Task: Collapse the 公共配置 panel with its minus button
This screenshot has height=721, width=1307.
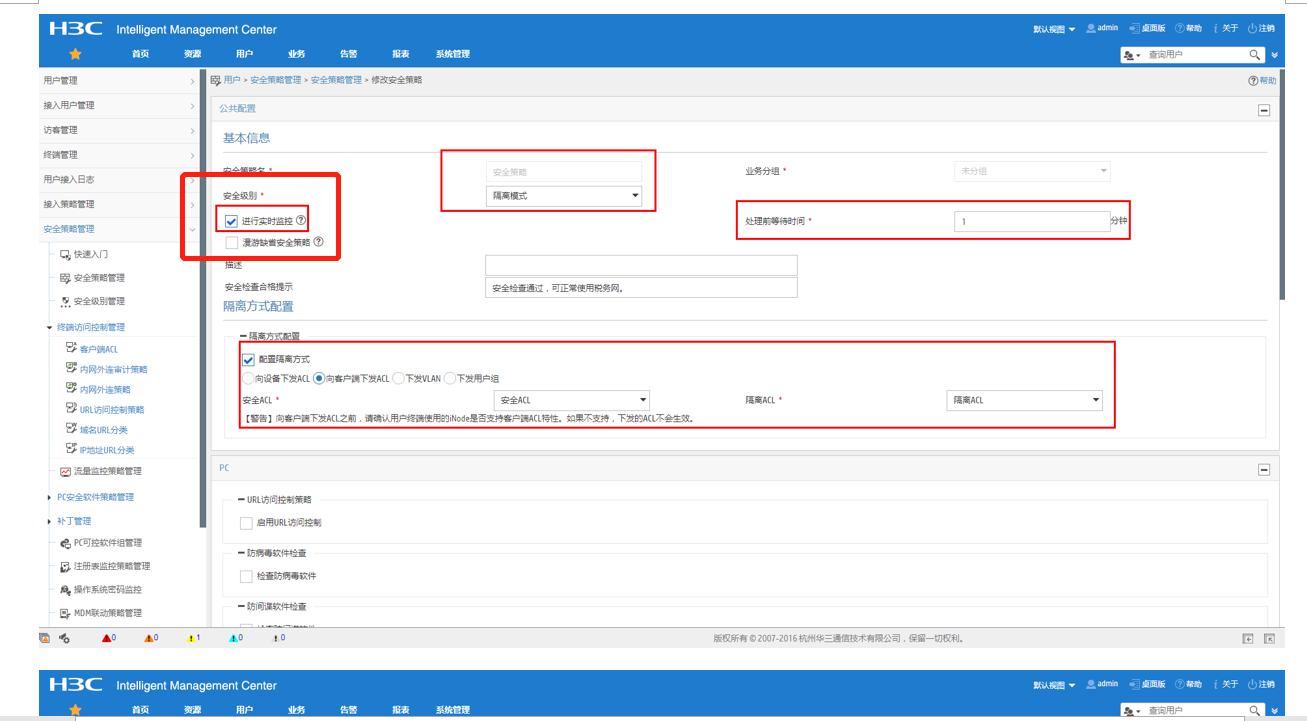Action: pyautogui.click(x=1264, y=110)
